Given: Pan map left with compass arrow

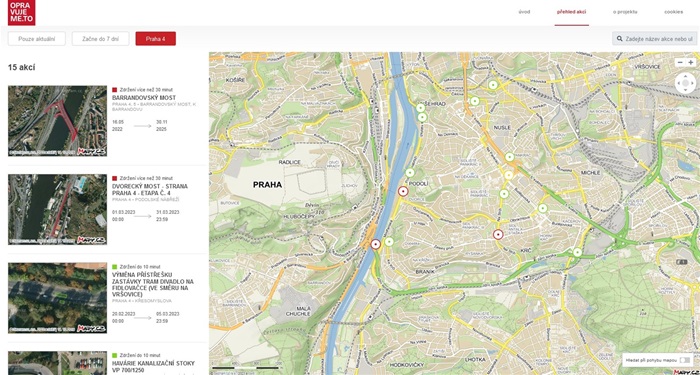Looking at the screenshot, I should 679,83.
